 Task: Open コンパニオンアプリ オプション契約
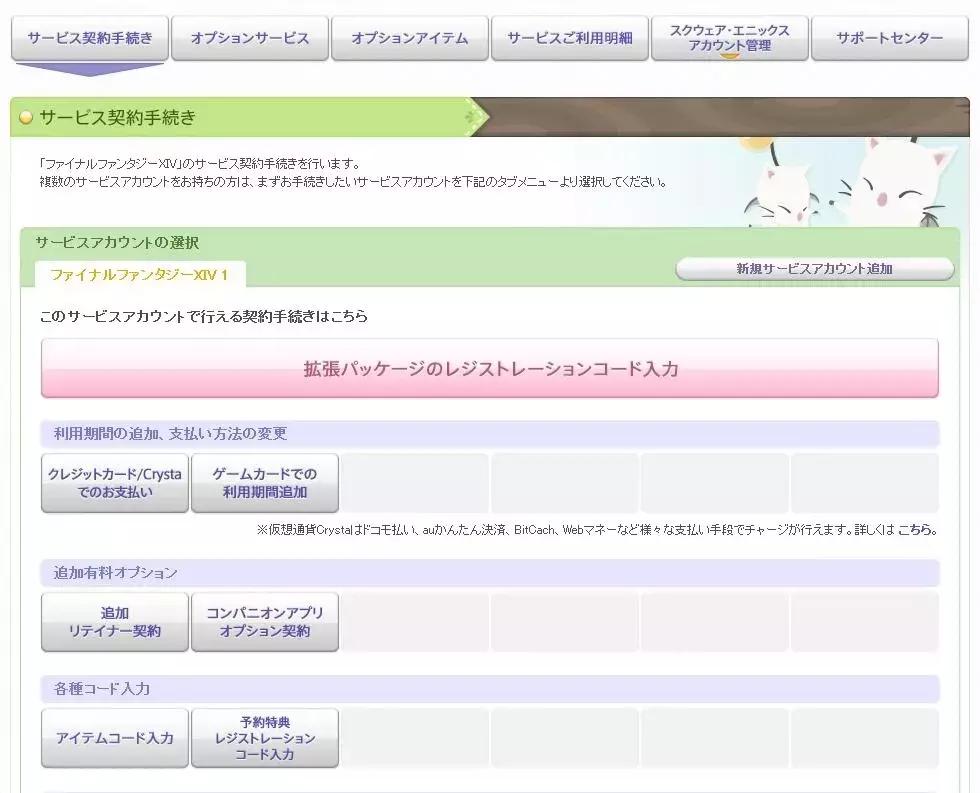(265, 621)
